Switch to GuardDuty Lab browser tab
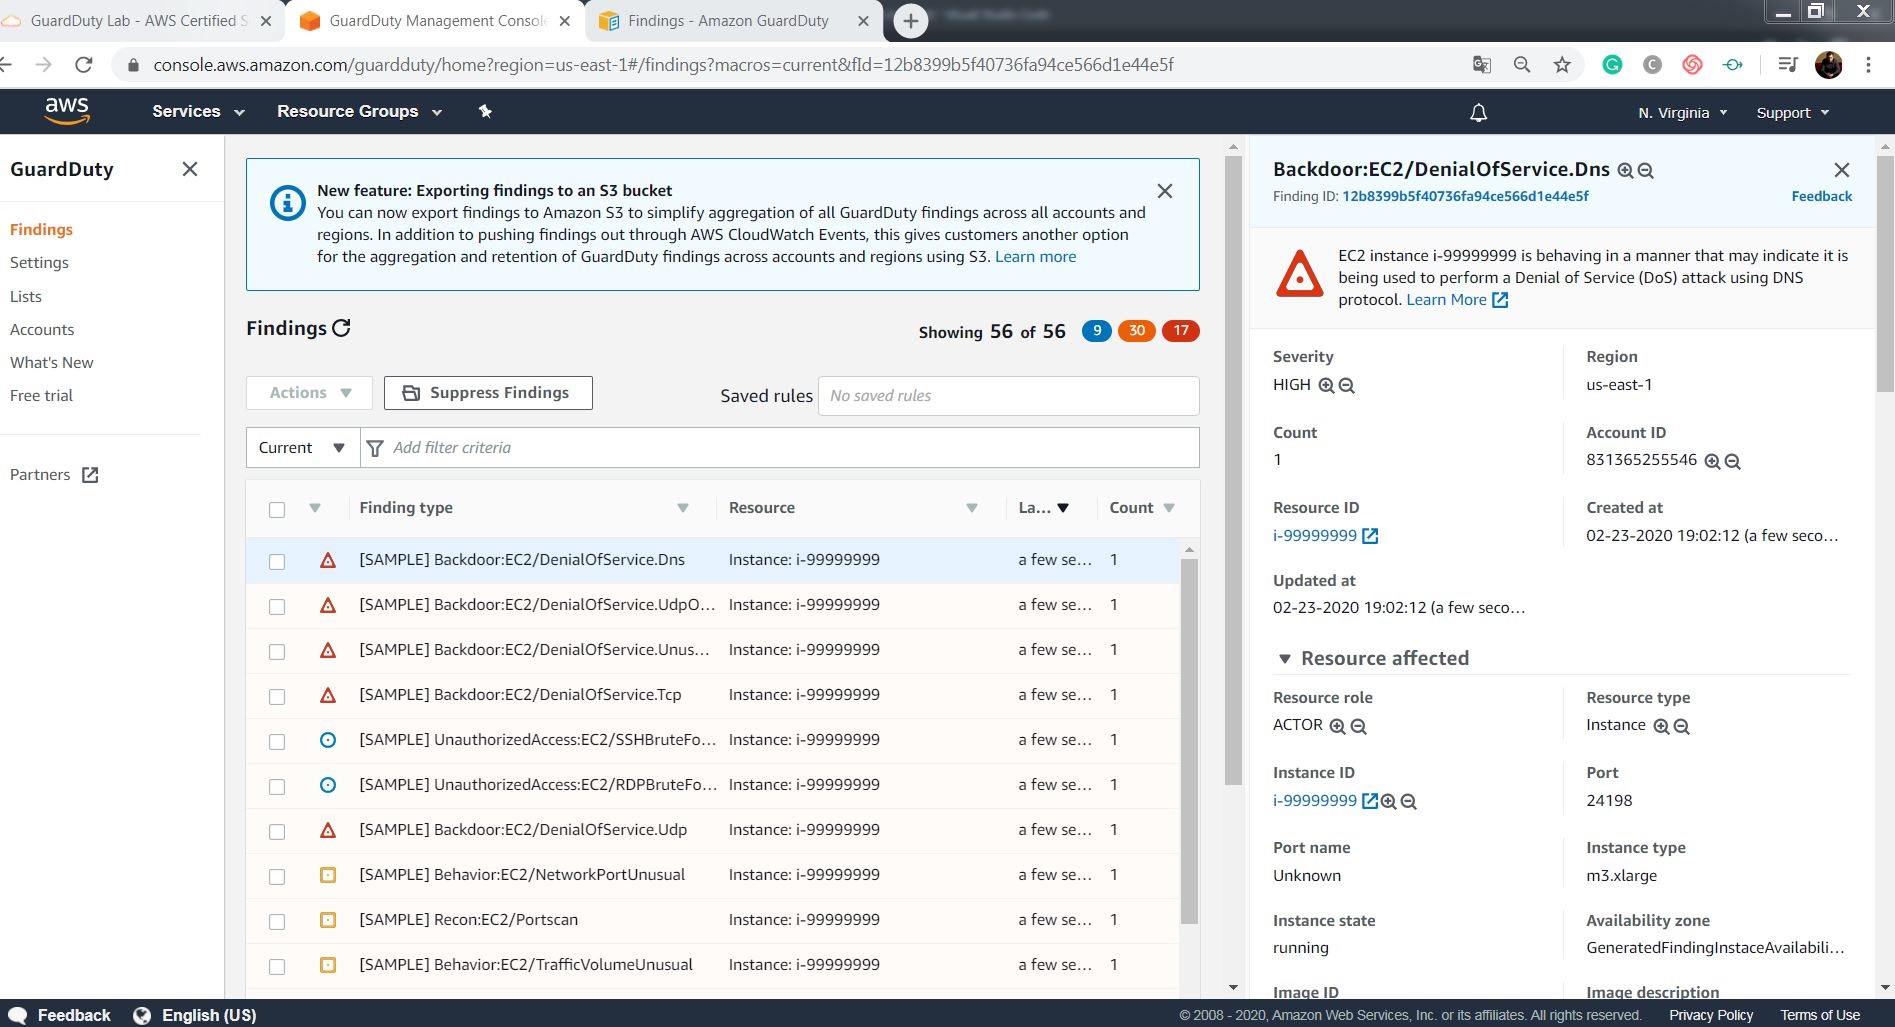 click(138, 21)
